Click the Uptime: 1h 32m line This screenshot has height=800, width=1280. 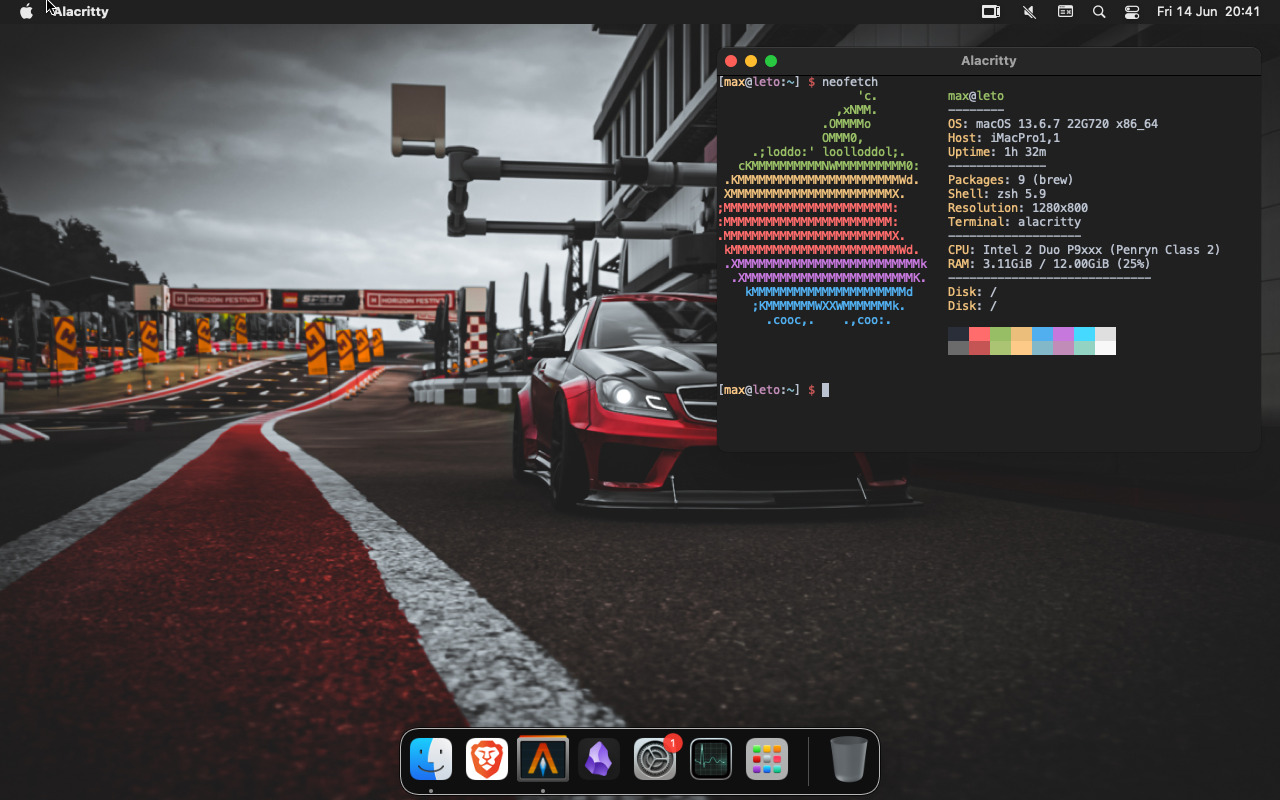997,152
